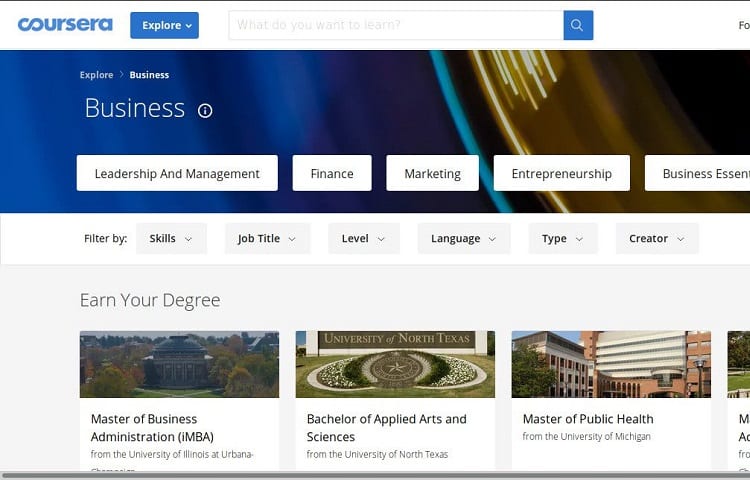The image size is (750, 480).
Task: Click the 'Filter by:' label
Action: tap(105, 239)
